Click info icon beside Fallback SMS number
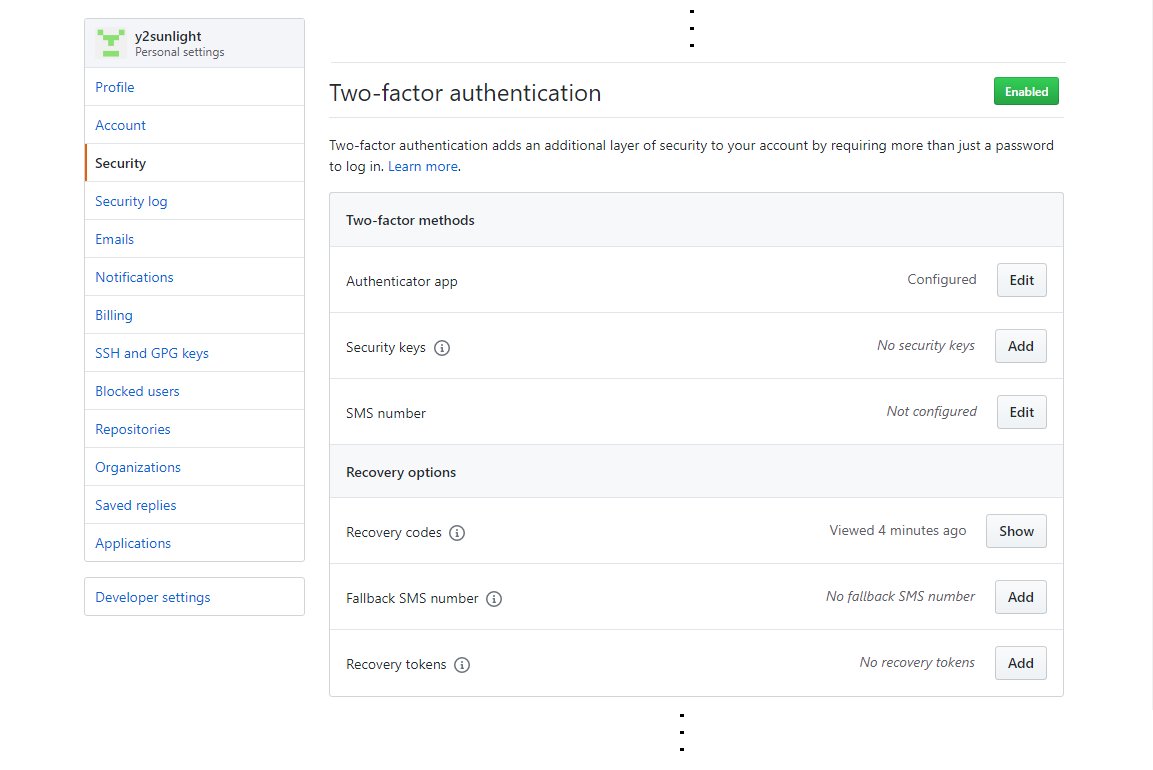The height and width of the screenshot is (770, 1153). (494, 599)
